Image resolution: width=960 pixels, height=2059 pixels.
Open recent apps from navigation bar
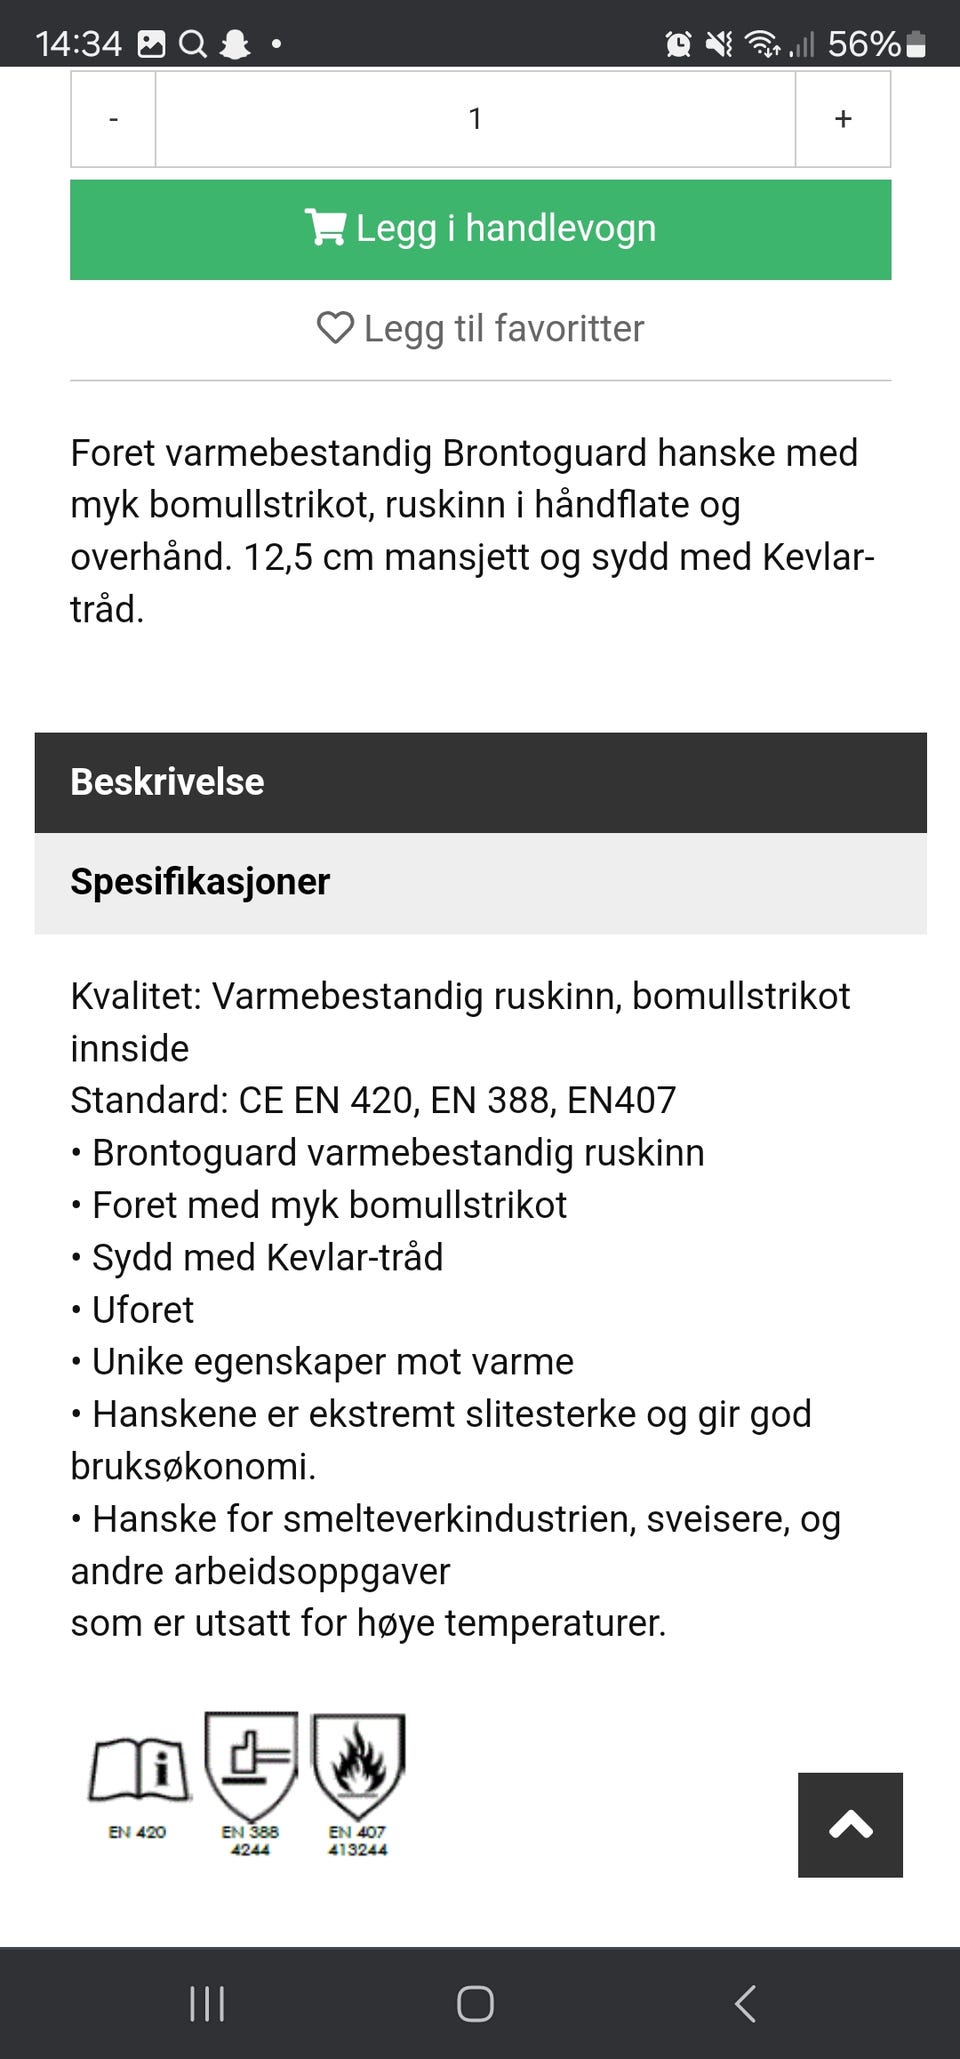point(207,2004)
